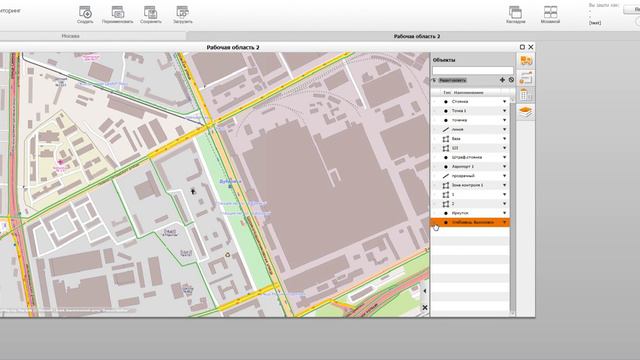Open dropdown arrow for Зона контроля 1 row

(504, 185)
